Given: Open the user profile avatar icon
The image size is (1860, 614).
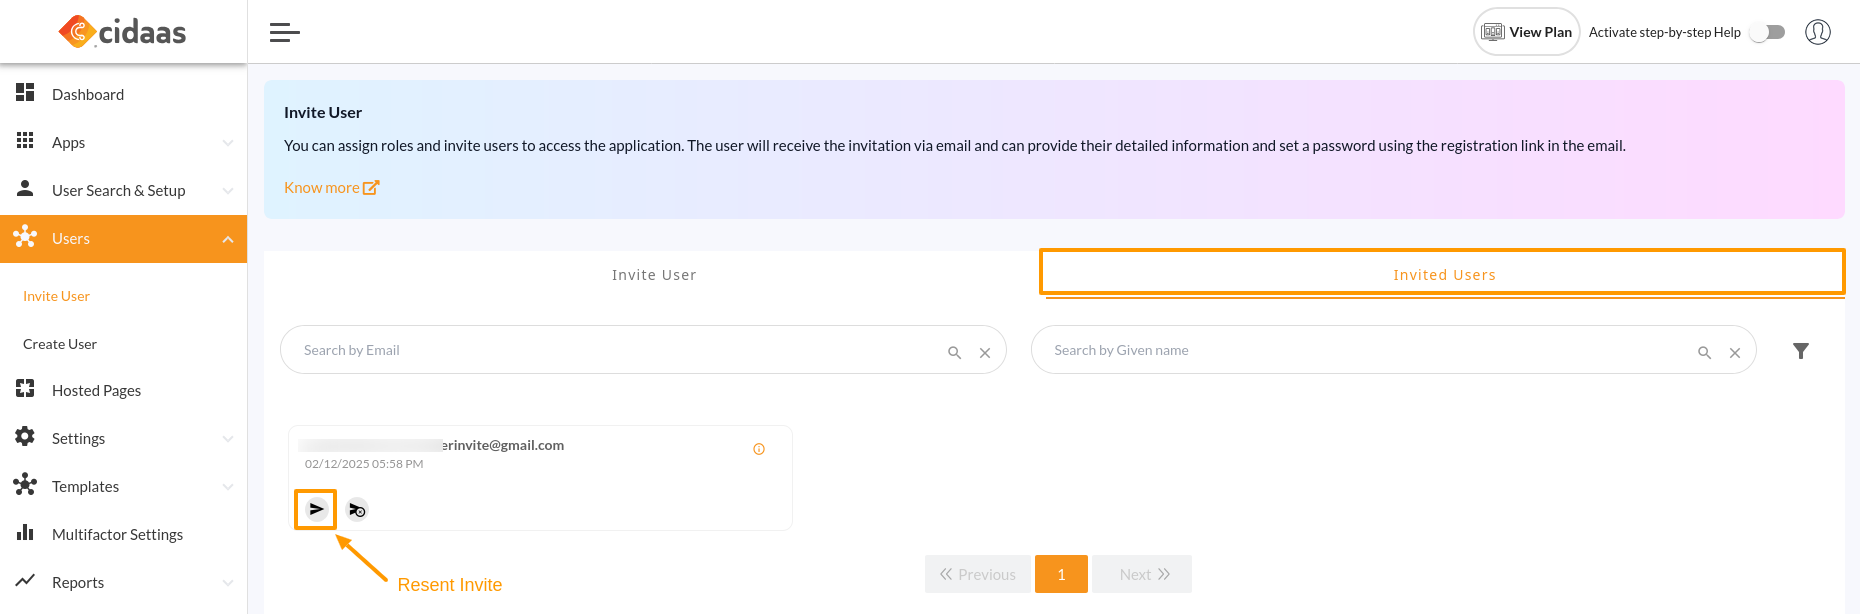Looking at the screenshot, I should coord(1817,32).
